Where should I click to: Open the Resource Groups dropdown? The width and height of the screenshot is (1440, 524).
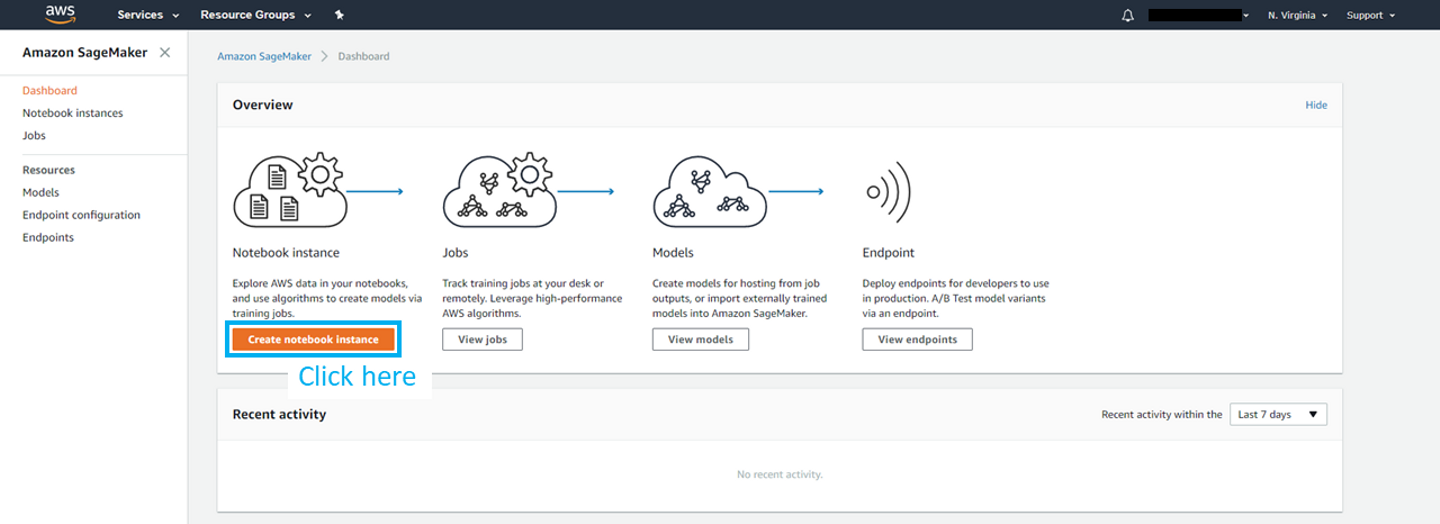256,15
